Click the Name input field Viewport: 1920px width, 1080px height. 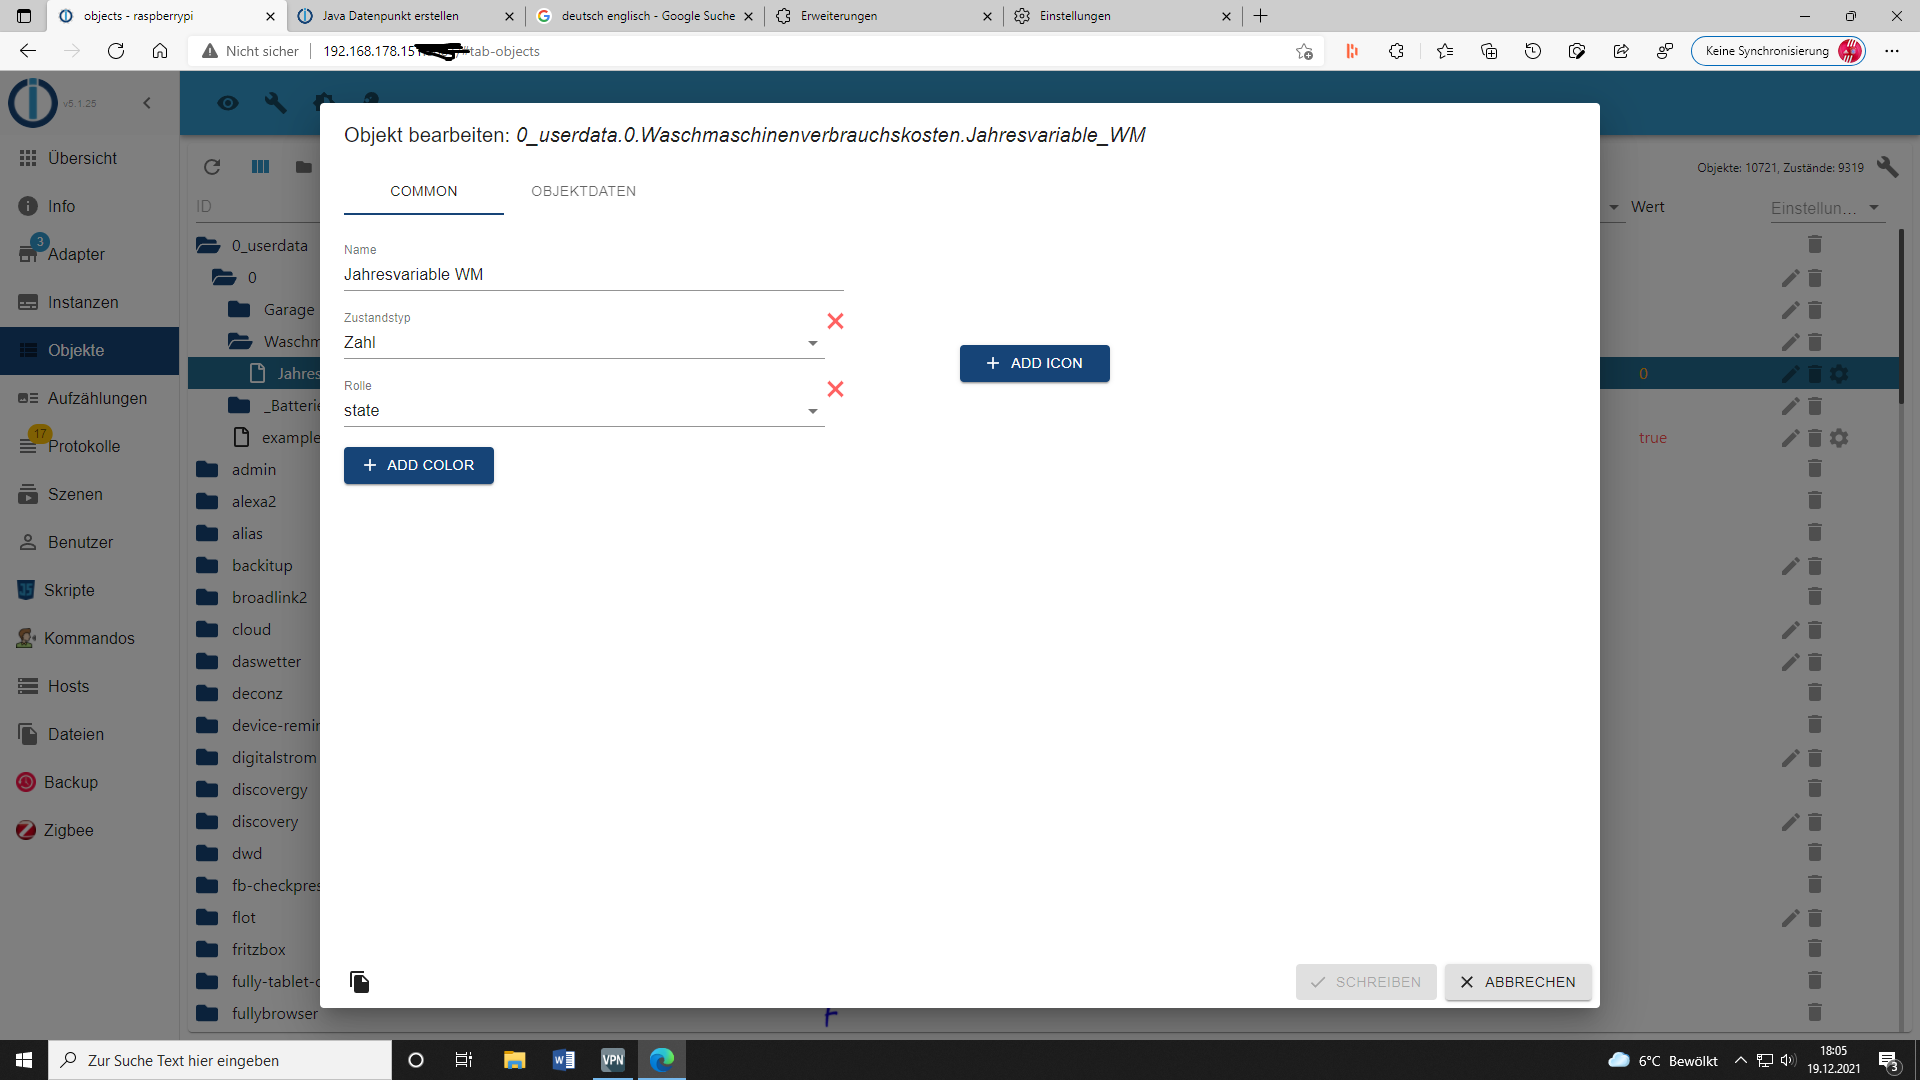[593, 274]
